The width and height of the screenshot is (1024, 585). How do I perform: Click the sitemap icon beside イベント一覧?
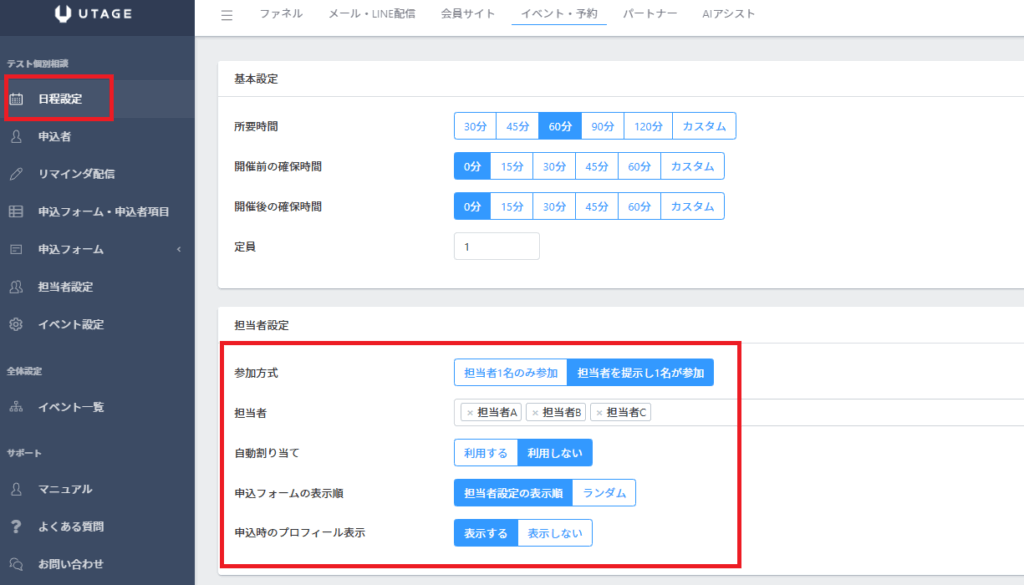point(16,407)
